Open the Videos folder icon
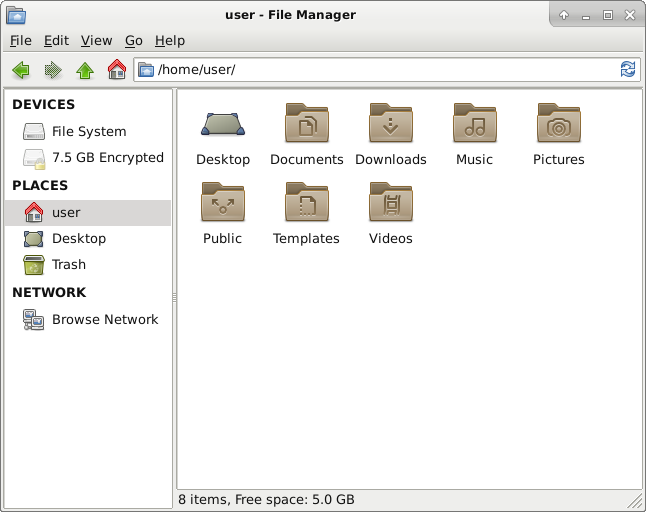Viewport: 646px width, 512px height. [391, 202]
